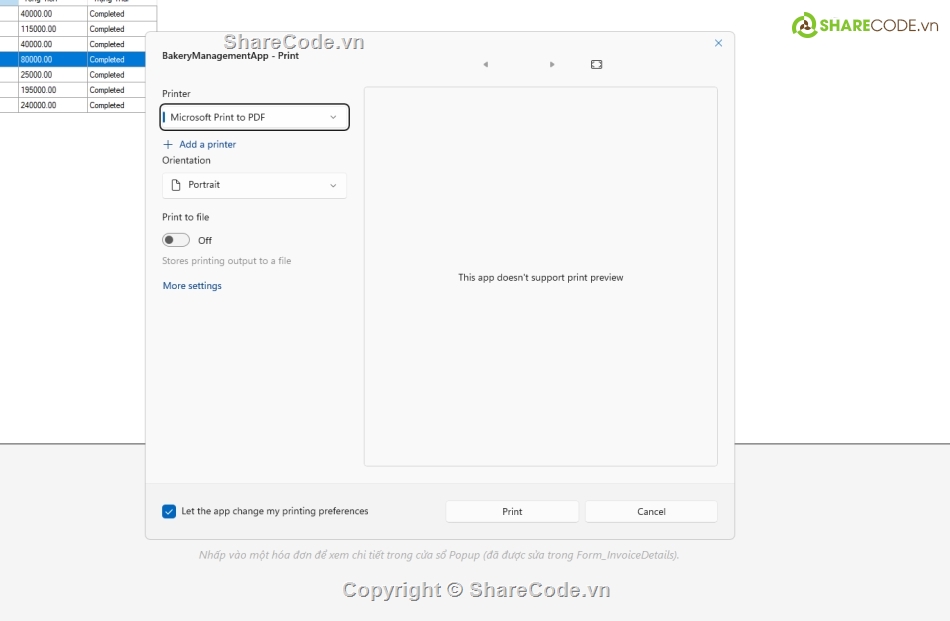Click the Completed status beside 25000.00
The width and height of the screenshot is (950, 621).
(x=121, y=75)
